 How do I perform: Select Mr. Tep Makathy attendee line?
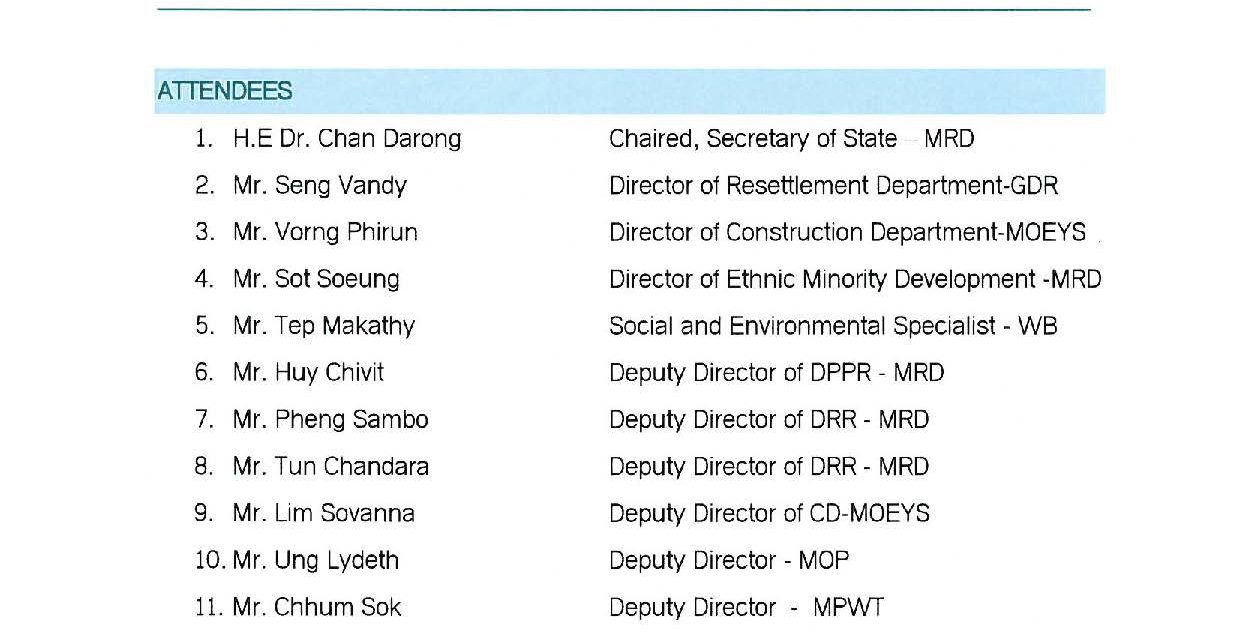(x=324, y=326)
